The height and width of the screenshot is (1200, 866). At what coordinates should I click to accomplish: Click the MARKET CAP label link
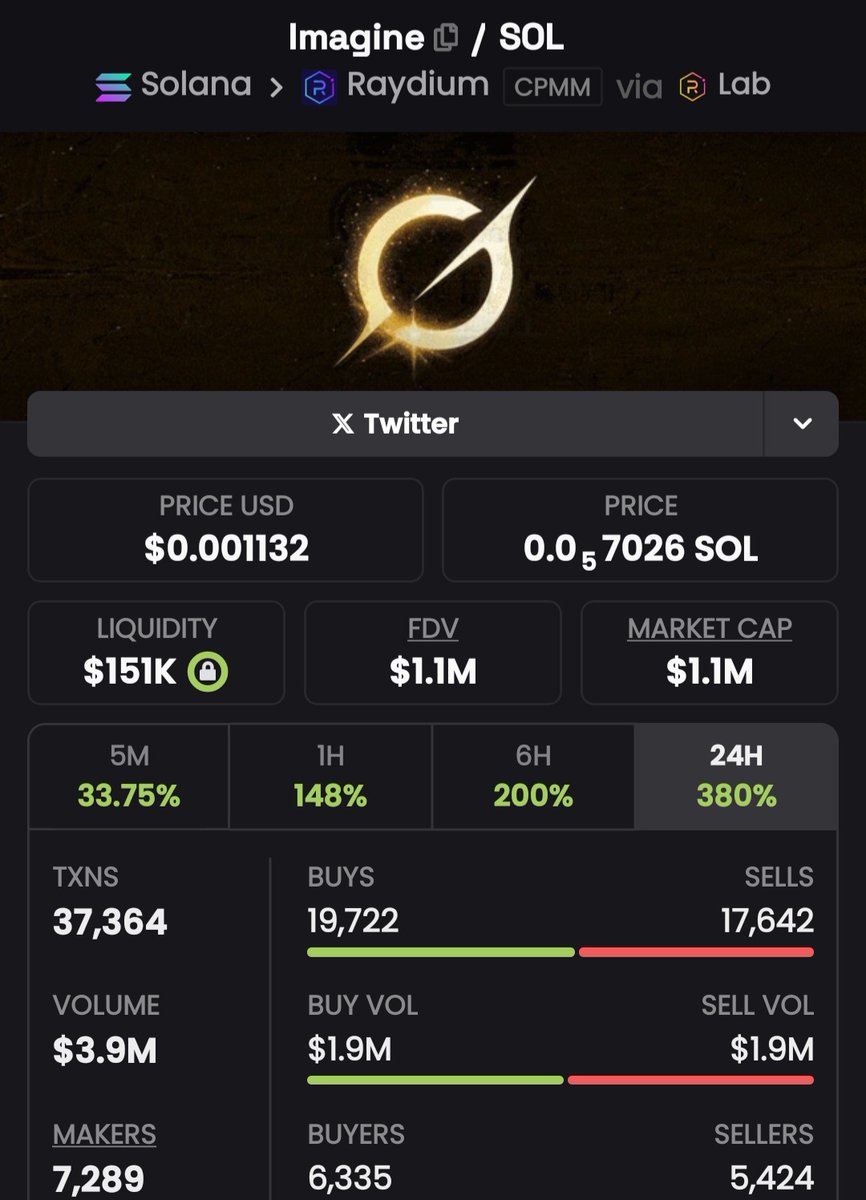coord(709,628)
